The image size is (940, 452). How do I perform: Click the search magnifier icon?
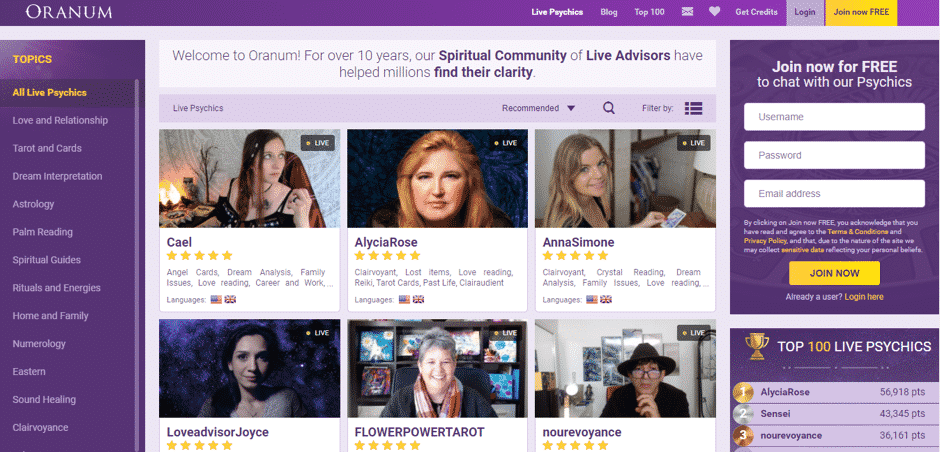[x=608, y=109]
